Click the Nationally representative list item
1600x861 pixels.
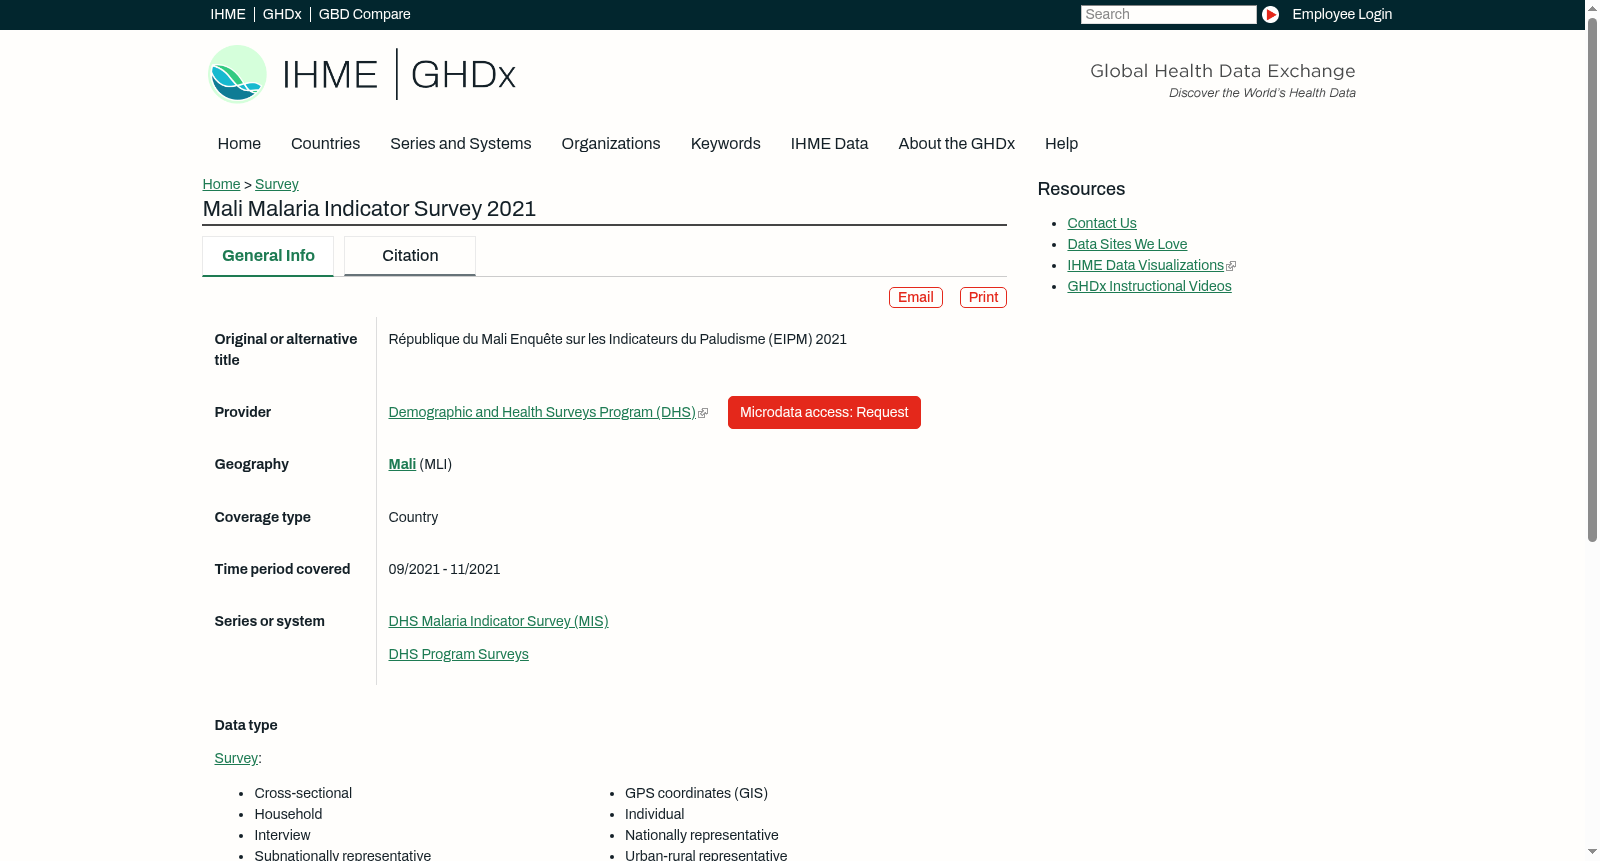pyautogui.click(x=701, y=835)
